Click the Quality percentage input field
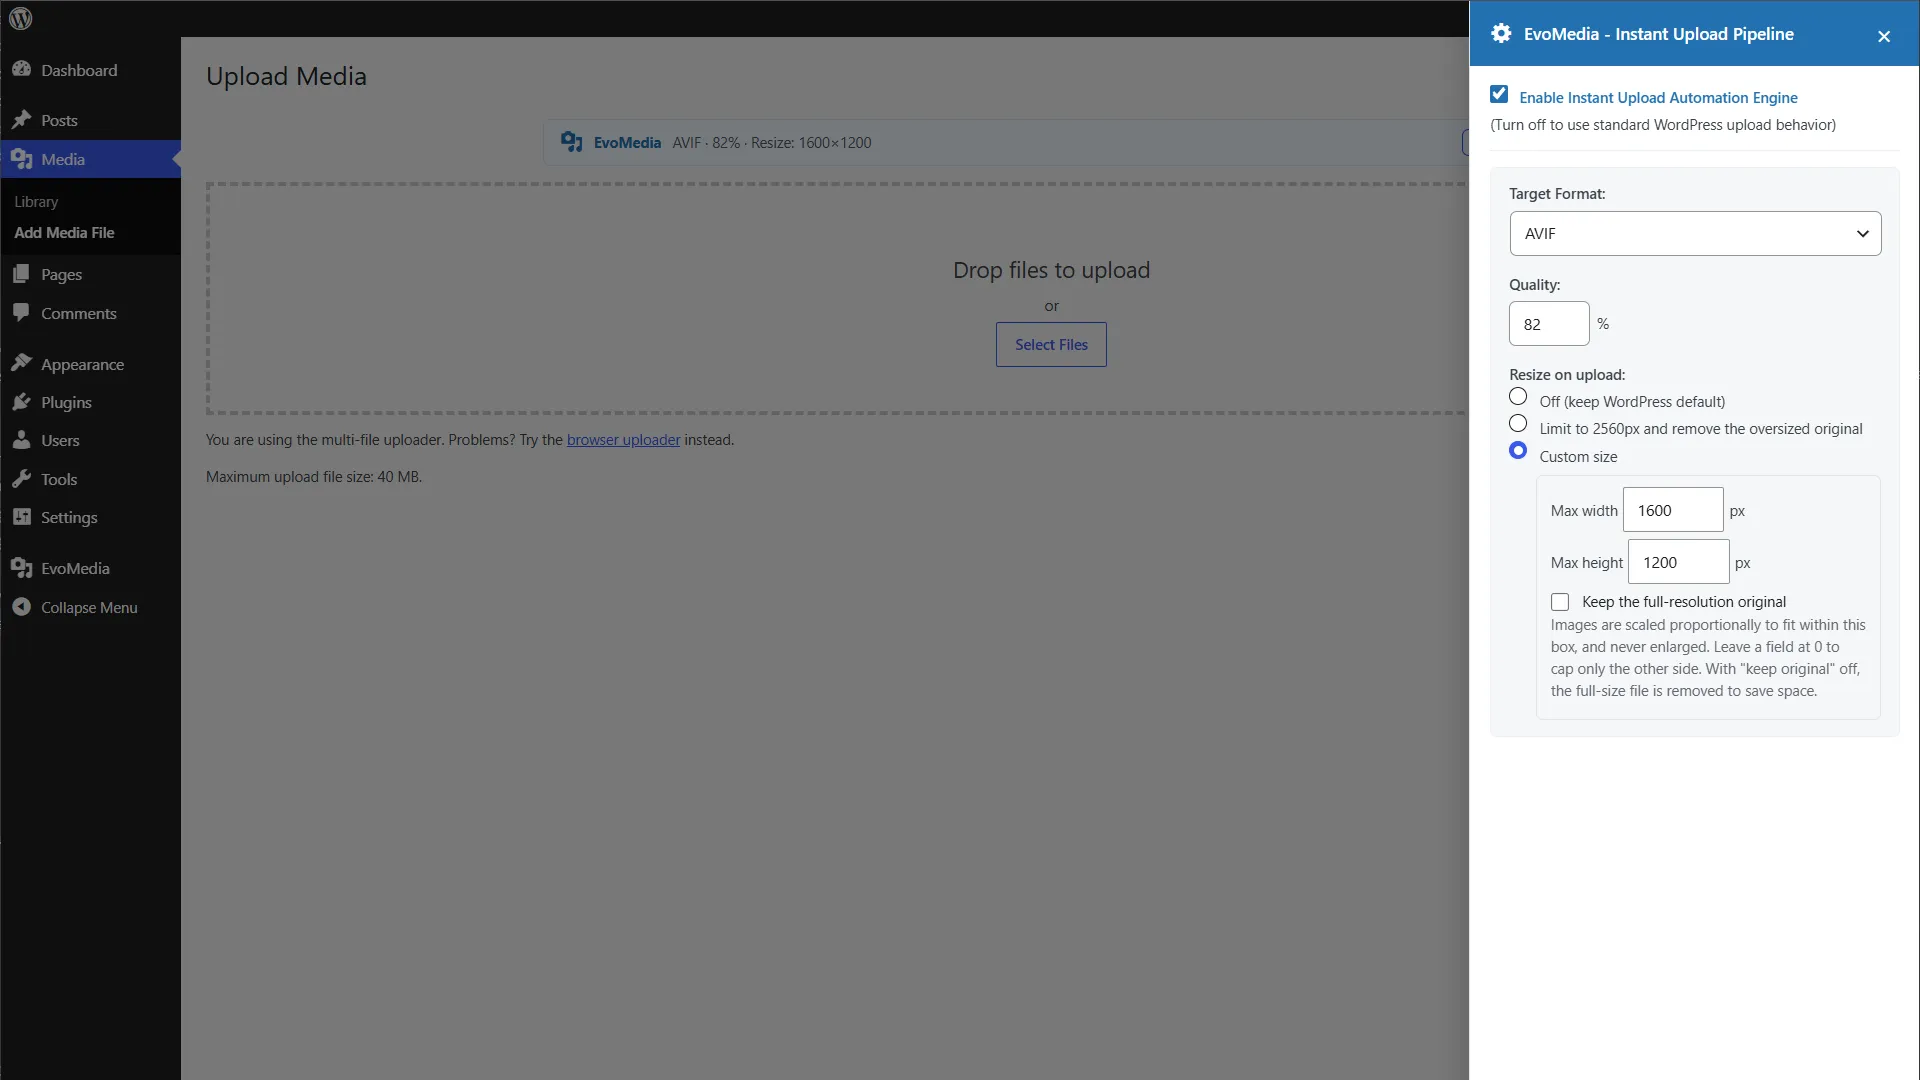The height and width of the screenshot is (1080, 1920). click(x=1549, y=324)
